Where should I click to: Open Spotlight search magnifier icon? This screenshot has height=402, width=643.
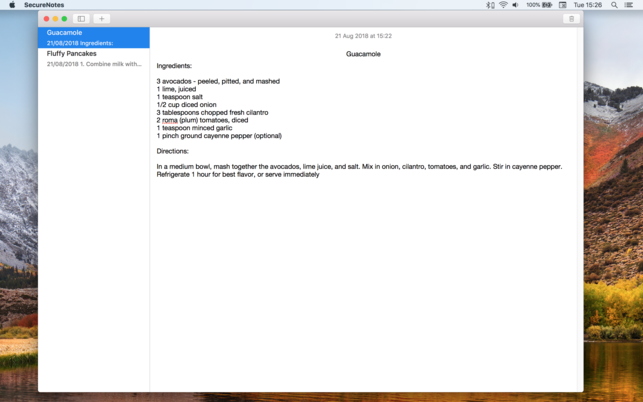614,5
